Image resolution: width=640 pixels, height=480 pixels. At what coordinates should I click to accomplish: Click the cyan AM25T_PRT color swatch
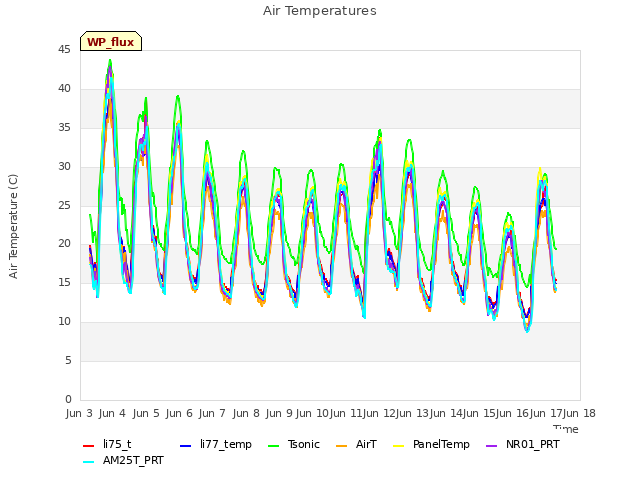[89, 462]
